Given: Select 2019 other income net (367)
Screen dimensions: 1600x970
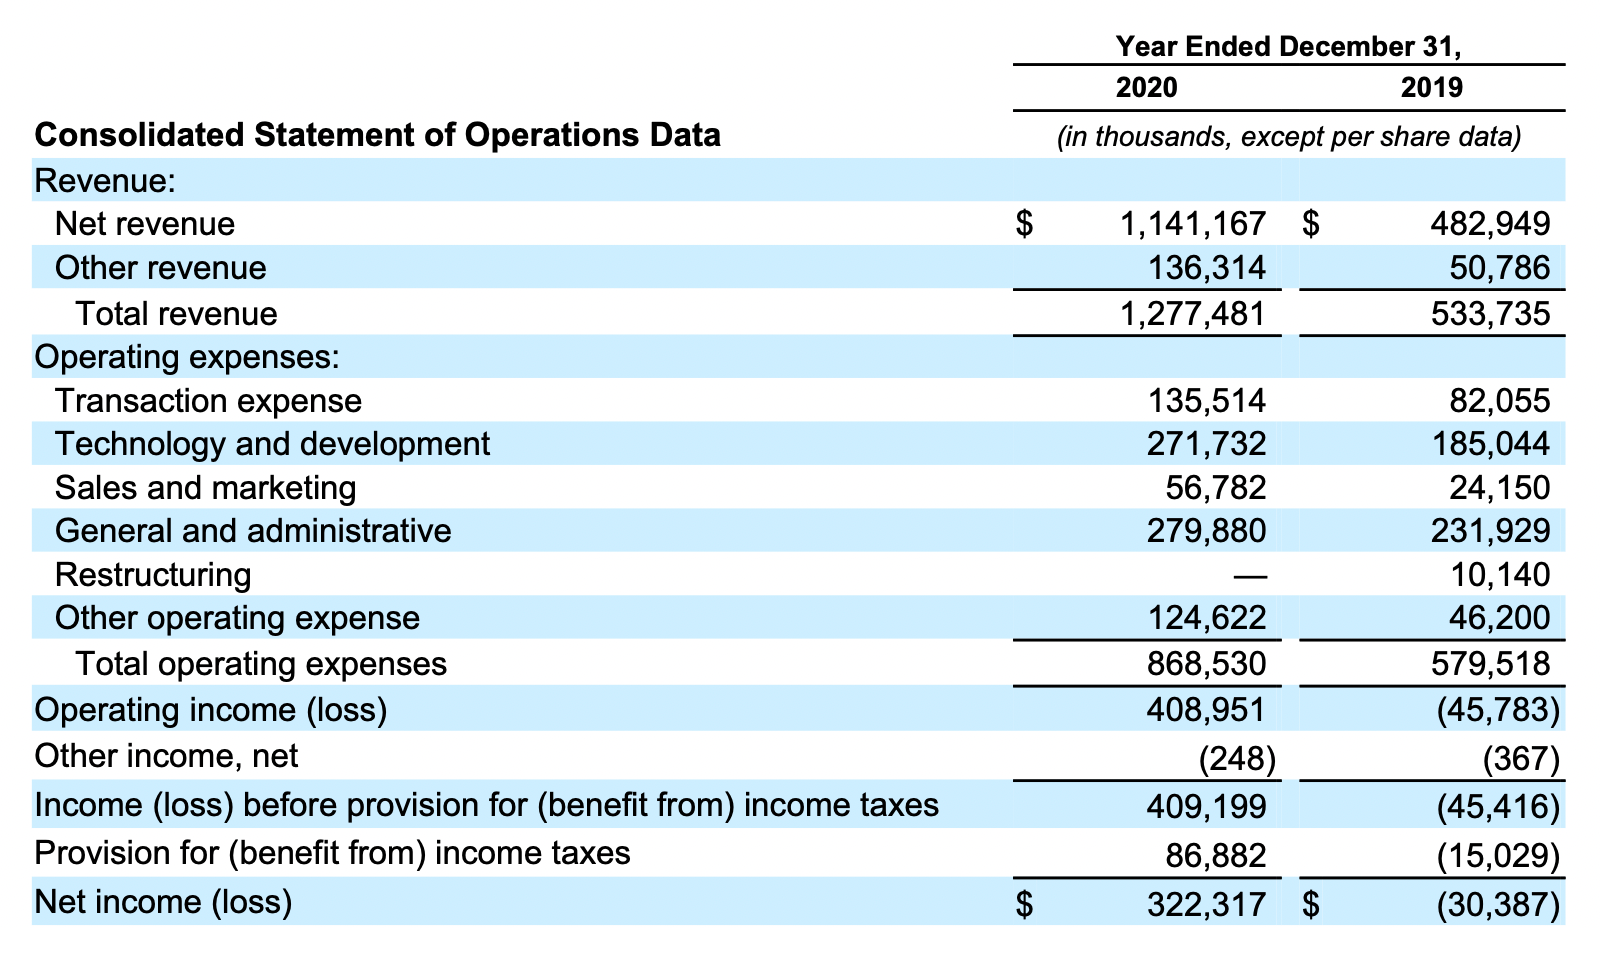Looking at the screenshot, I should click(x=1521, y=760).
